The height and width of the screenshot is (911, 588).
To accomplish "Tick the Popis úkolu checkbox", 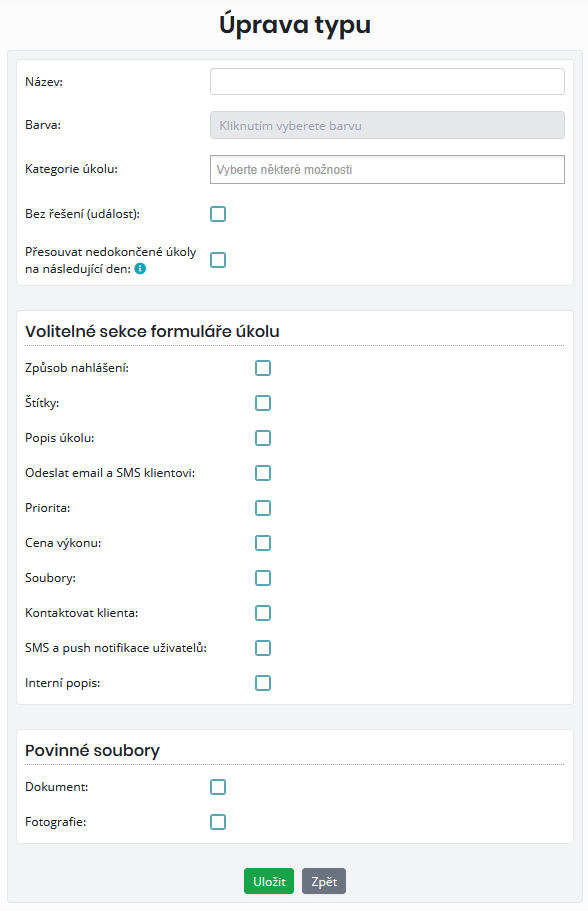I will coord(263,438).
